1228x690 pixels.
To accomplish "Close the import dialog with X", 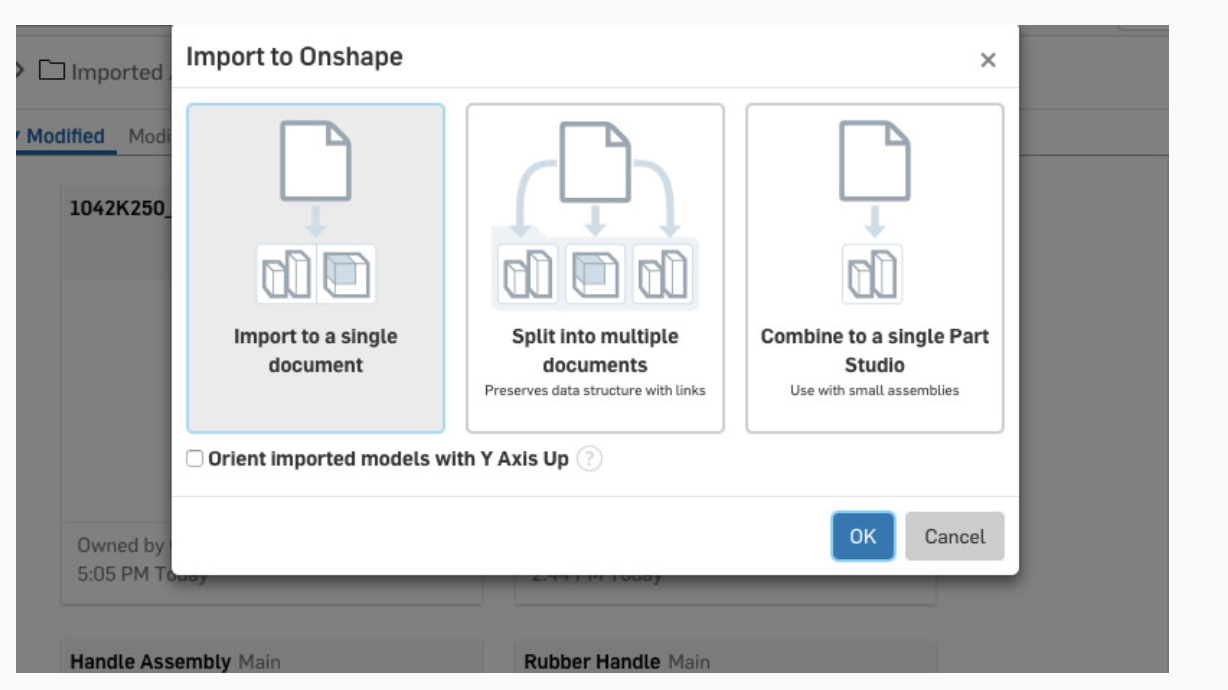I will point(988,60).
